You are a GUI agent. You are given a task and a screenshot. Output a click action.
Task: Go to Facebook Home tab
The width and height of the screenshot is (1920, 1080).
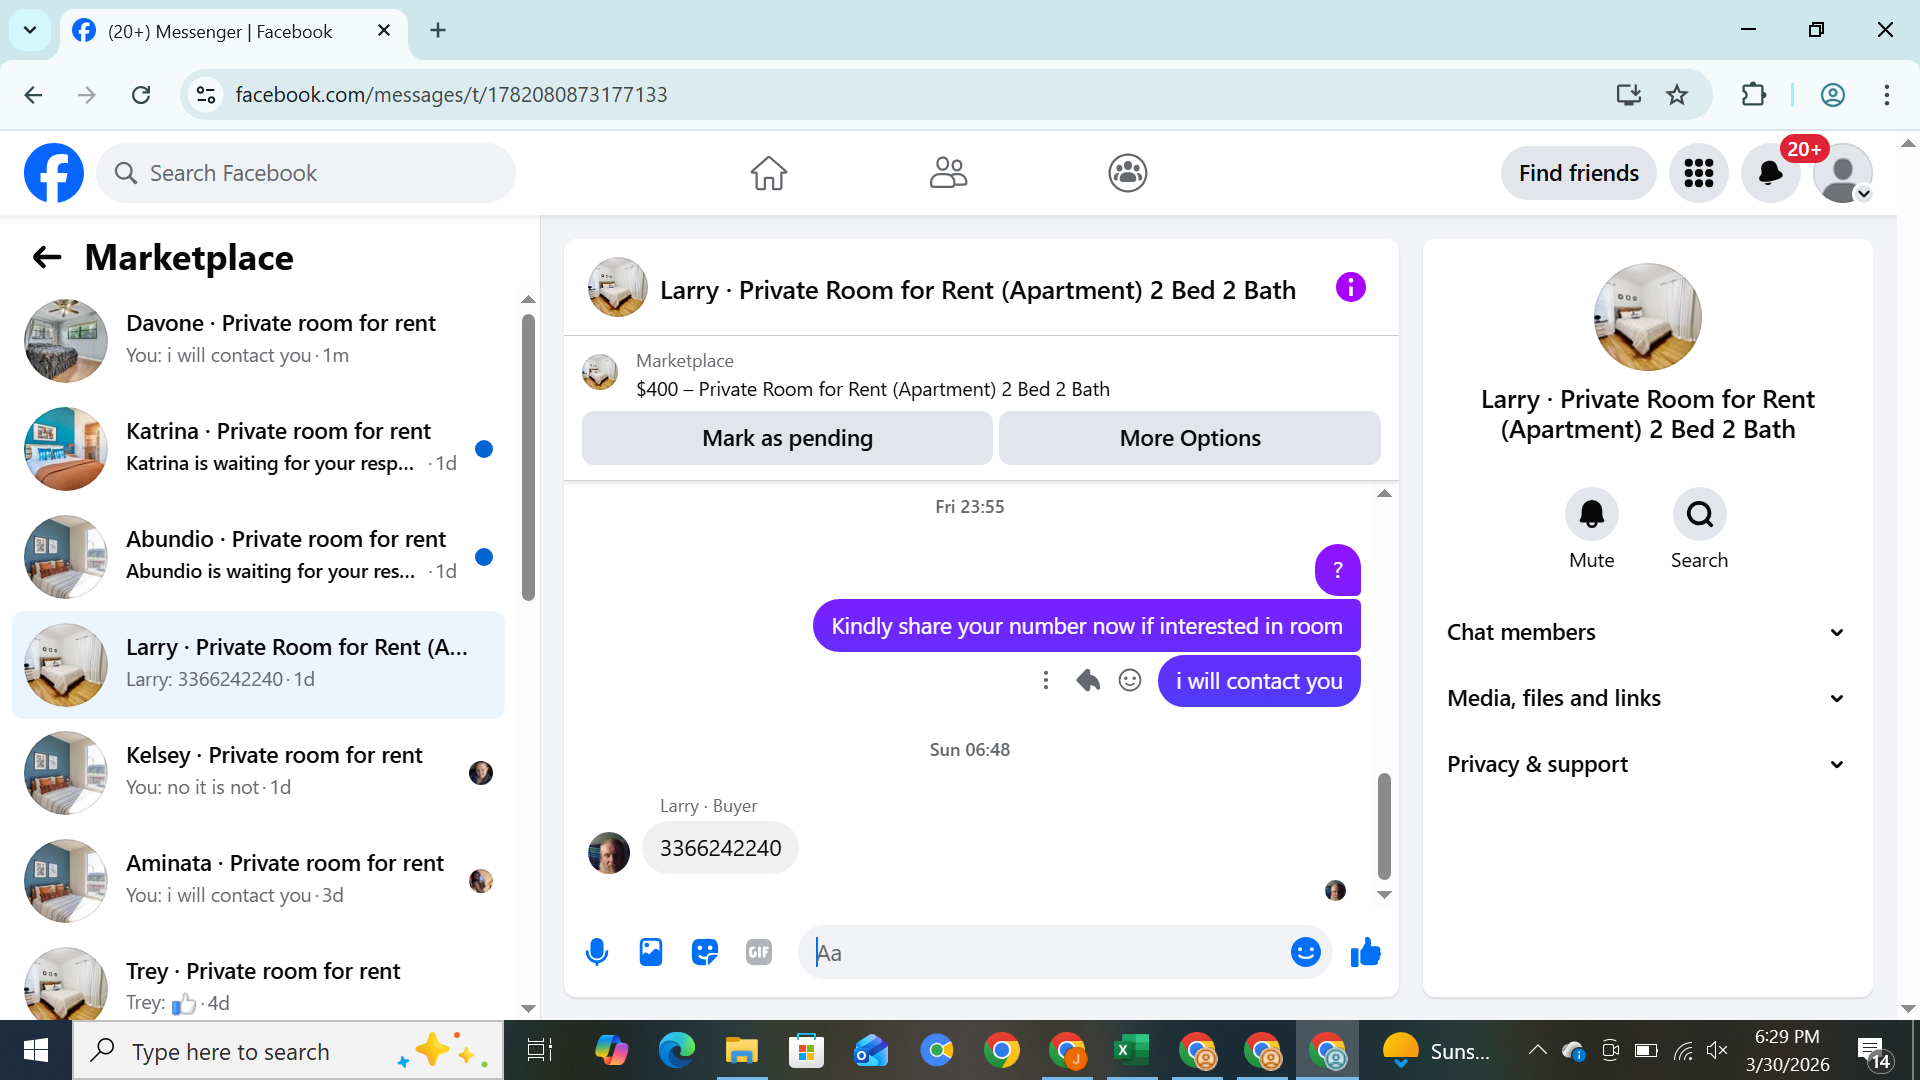pos(768,173)
